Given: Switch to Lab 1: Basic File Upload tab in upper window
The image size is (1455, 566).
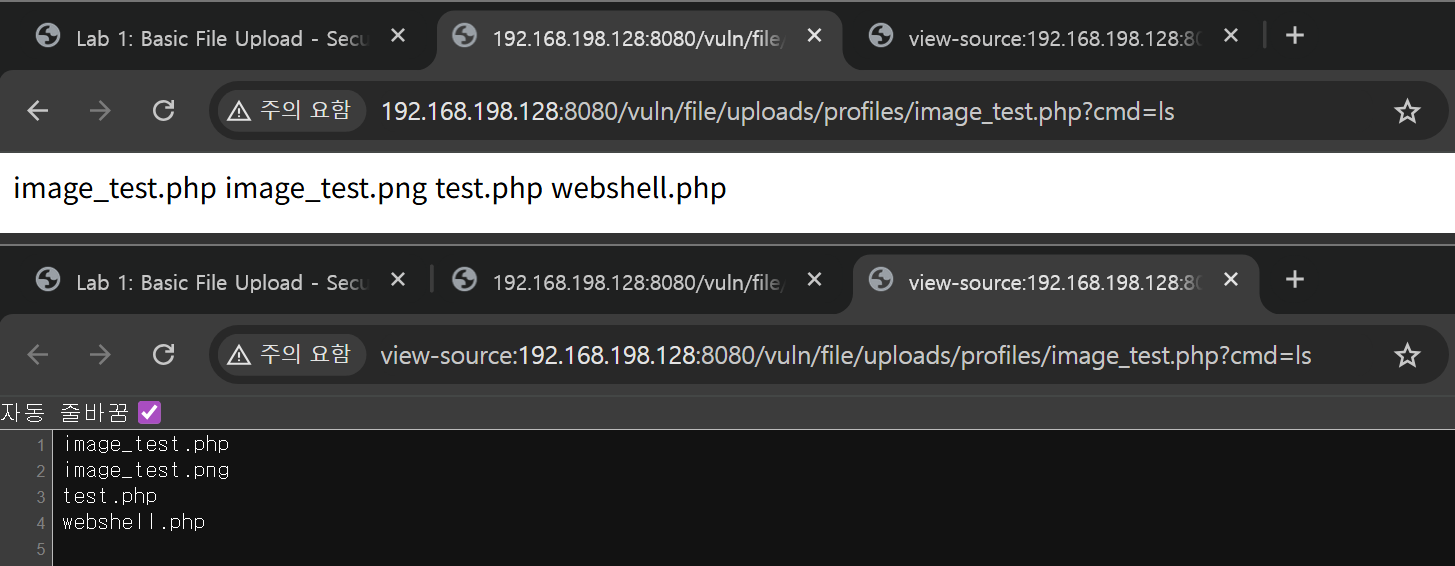Looking at the screenshot, I should (220, 38).
